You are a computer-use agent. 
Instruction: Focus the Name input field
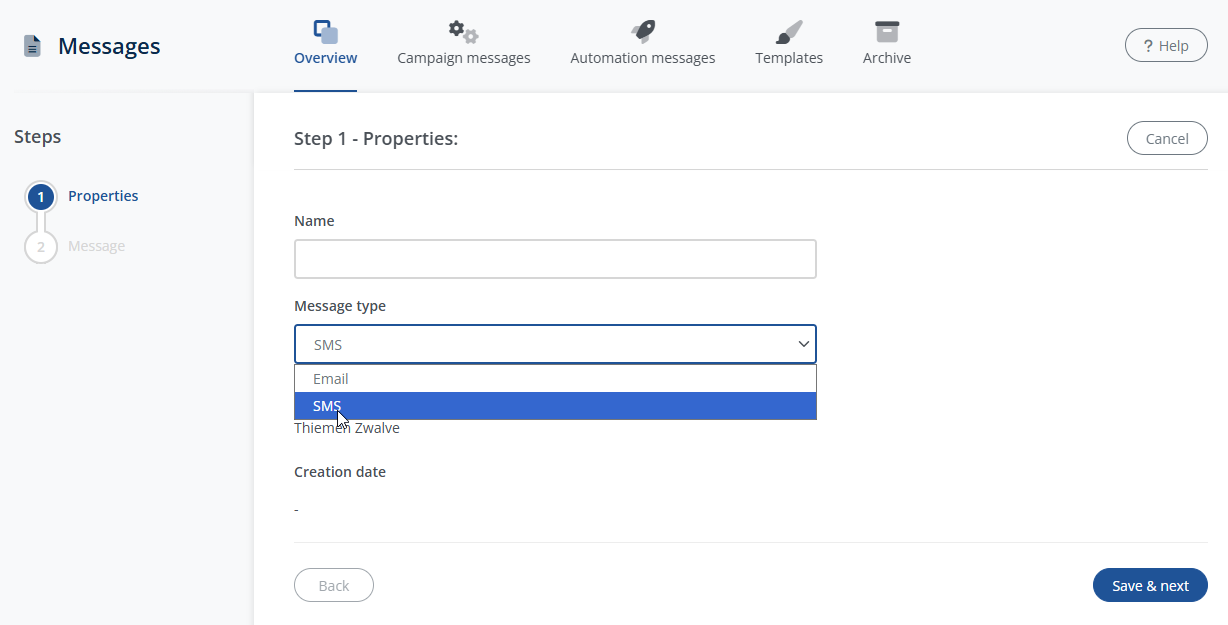[555, 259]
